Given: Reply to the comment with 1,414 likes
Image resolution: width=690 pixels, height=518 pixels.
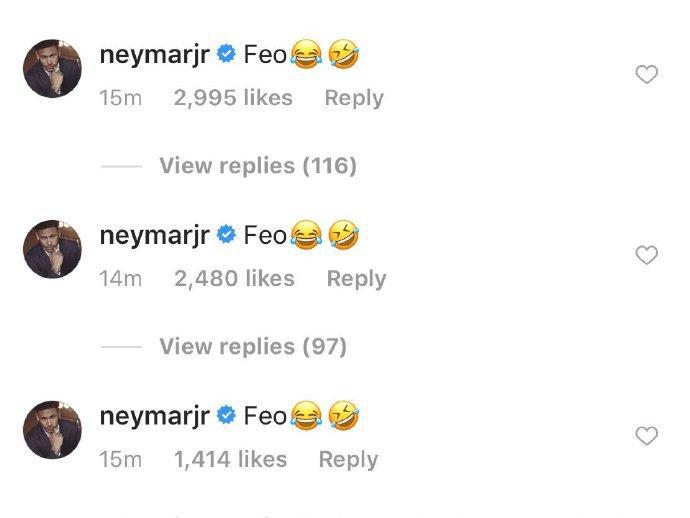Looking at the screenshot, I should coord(349,460).
